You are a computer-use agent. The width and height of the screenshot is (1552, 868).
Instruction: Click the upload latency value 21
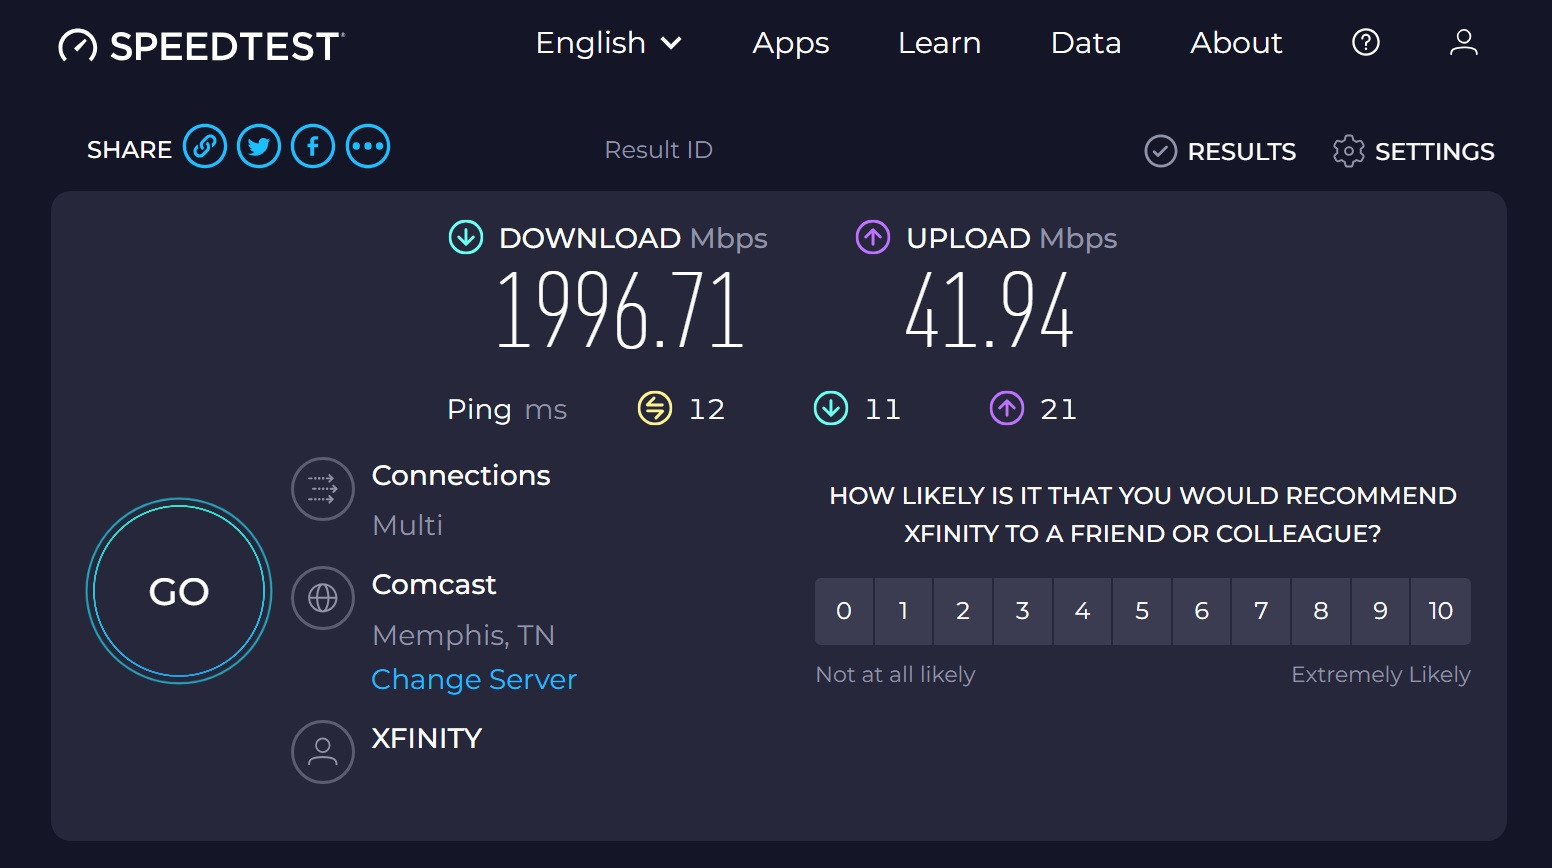[x=1059, y=409]
